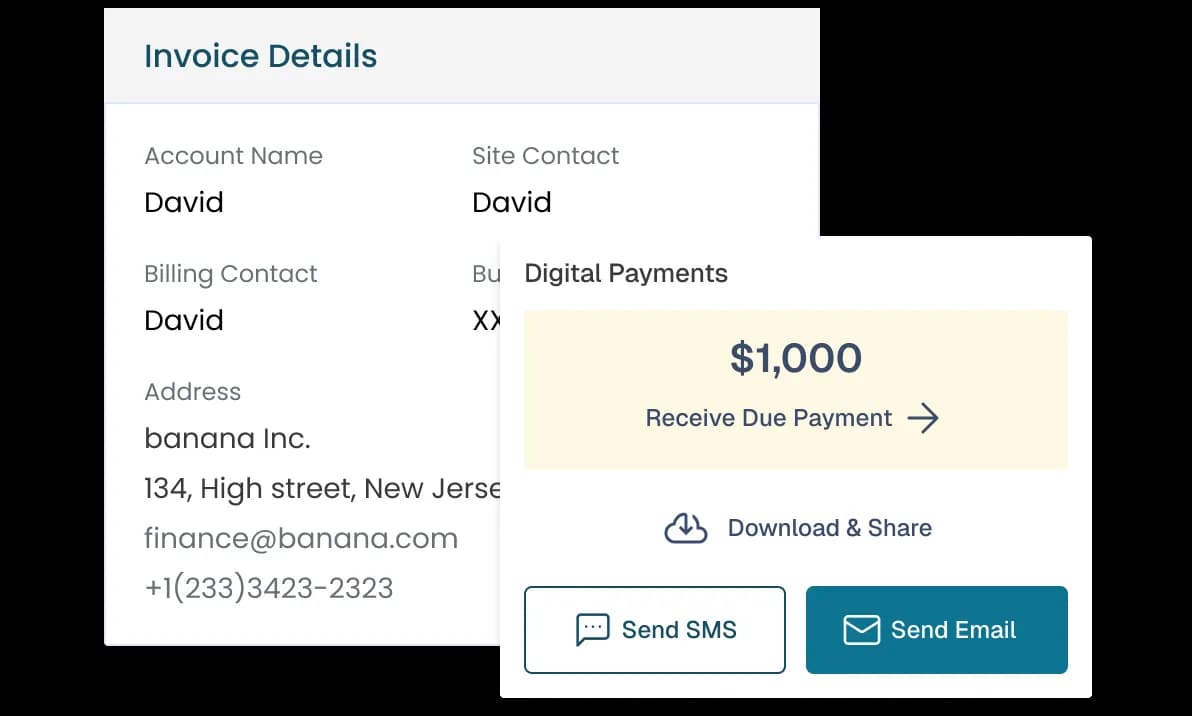Click the Invoice Details header
This screenshot has width=1192, height=716.
pyautogui.click(x=261, y=56)
